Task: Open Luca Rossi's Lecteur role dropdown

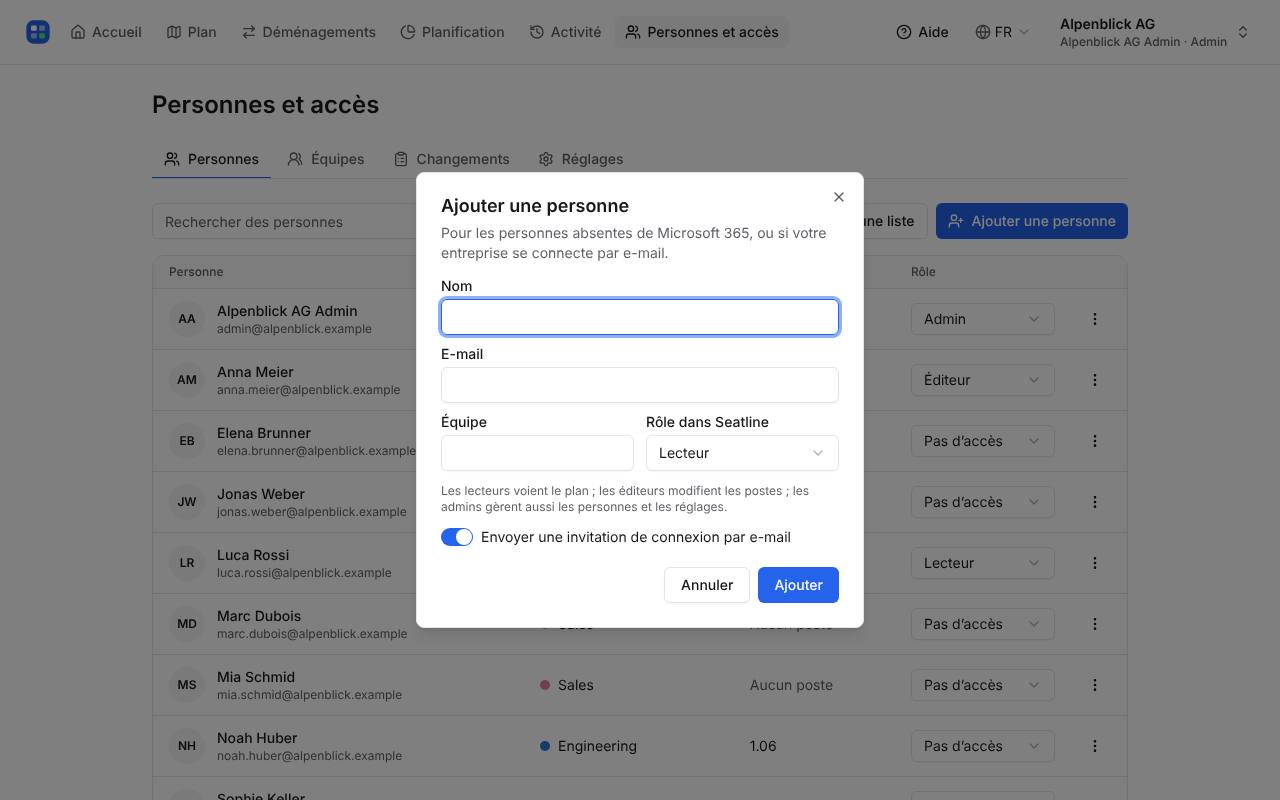Action: click(x=982, y=563)
